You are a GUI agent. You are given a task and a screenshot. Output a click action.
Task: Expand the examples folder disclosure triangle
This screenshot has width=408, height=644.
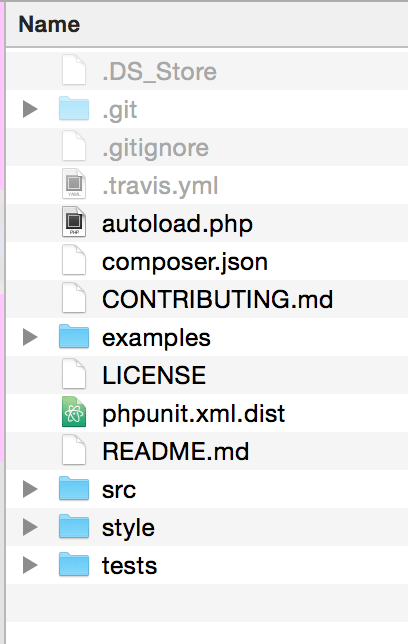point(30,337)
